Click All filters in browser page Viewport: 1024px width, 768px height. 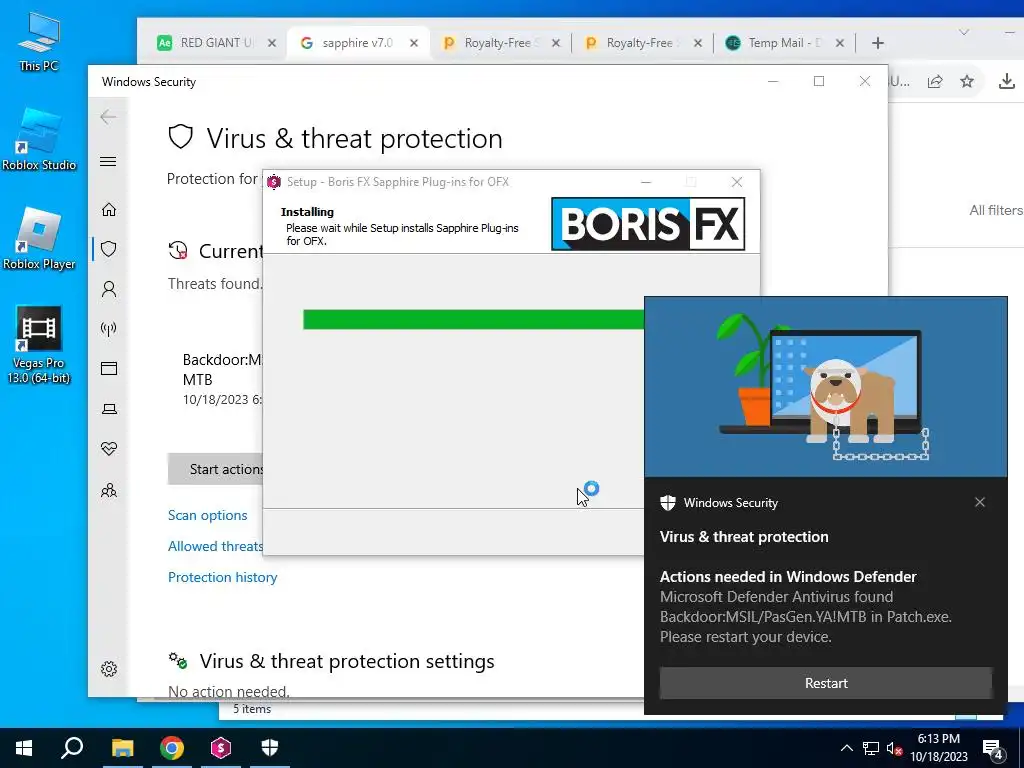[996, 210]
